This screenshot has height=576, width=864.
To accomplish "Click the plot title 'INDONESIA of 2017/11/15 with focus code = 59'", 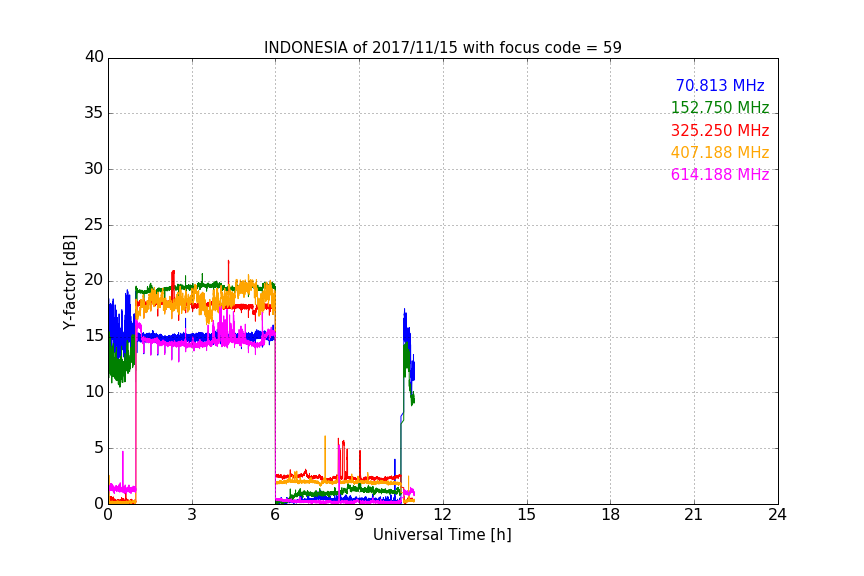I will click(x=442, y=47).
